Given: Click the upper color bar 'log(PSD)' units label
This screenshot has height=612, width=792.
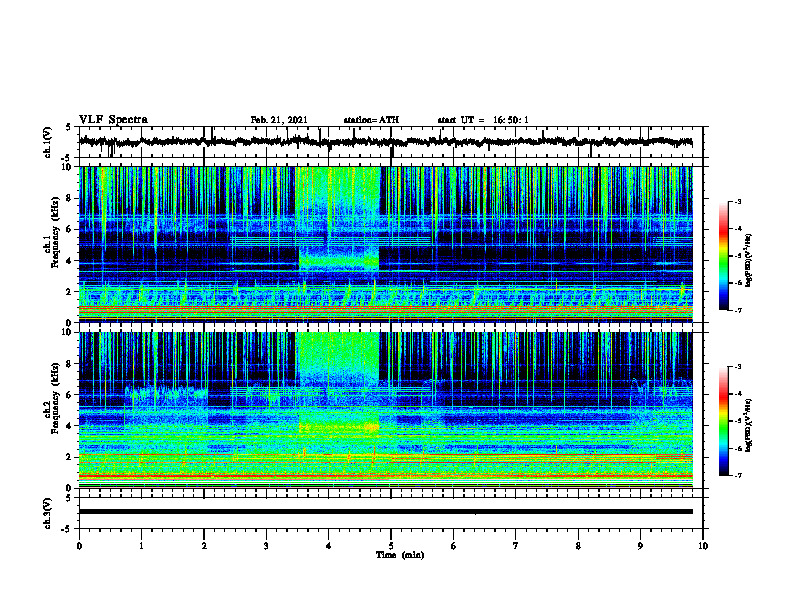Looking at the screenshot, I should 749,260.
